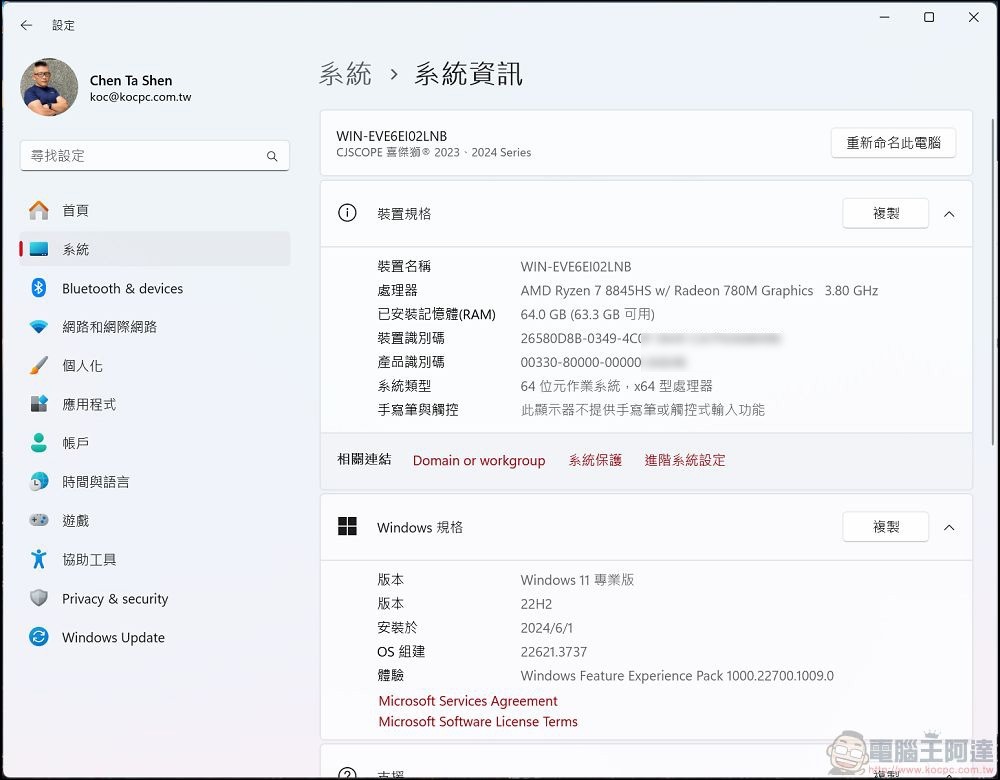Click the gaming controller icon
1000x780 pixels.
point(39,520)
